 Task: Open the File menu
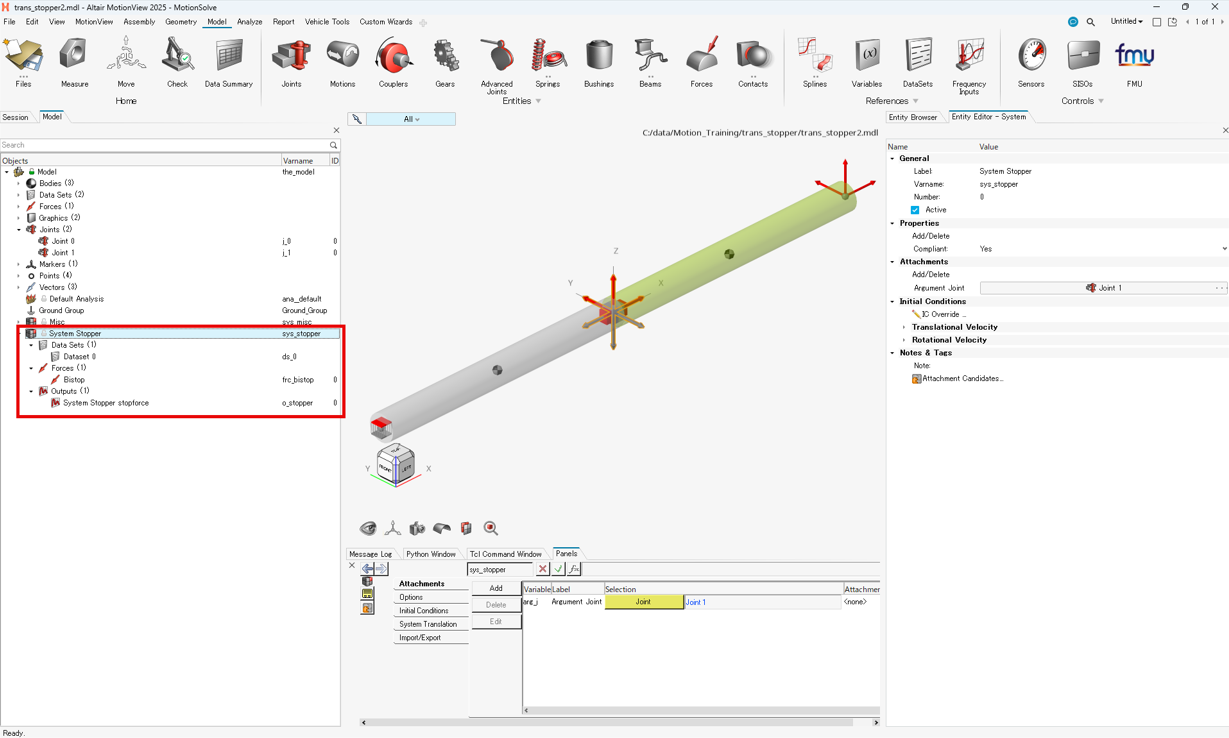[9, 22]
